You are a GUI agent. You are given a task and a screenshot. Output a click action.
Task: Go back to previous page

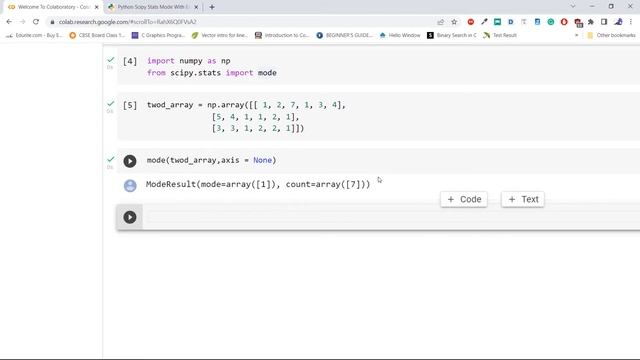[9, 22]
